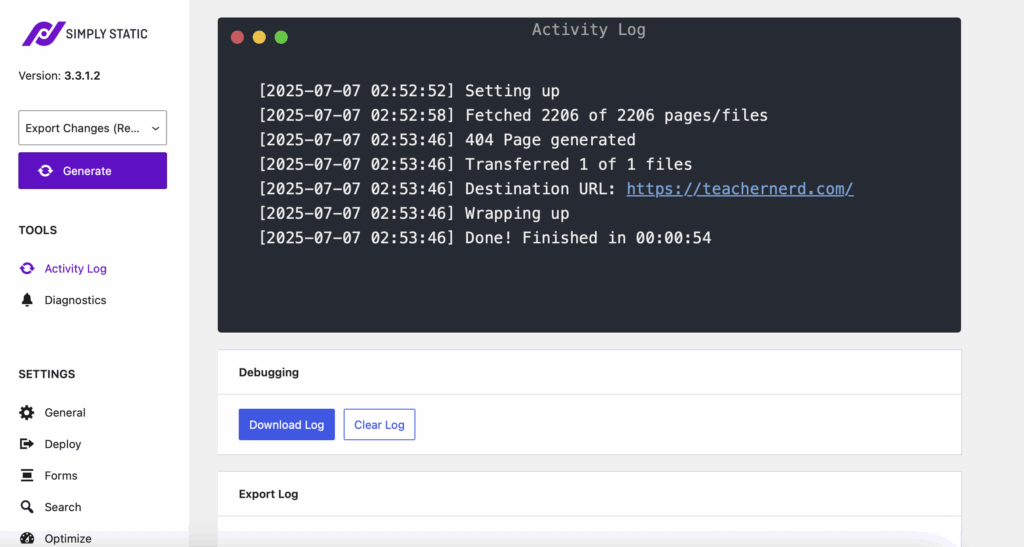Open Diagnostics in the sidebar
The width and height of the screenshot is (1024, 547).
coord(75,300)
